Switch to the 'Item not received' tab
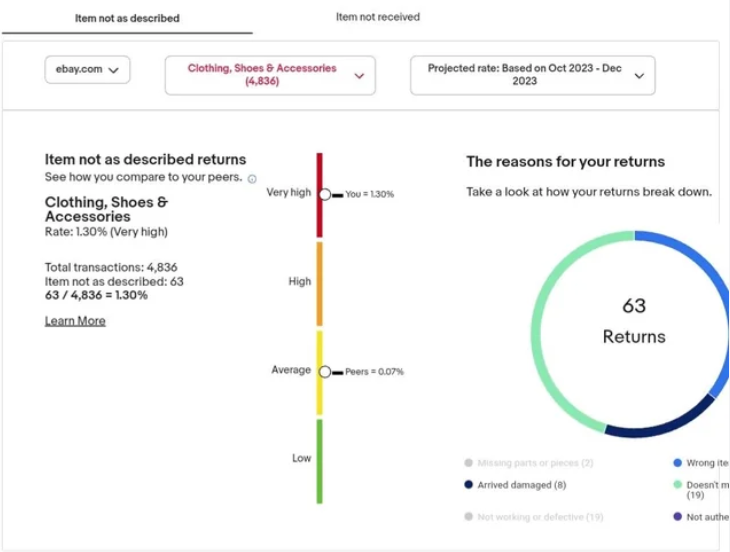 tap(377, 17)
